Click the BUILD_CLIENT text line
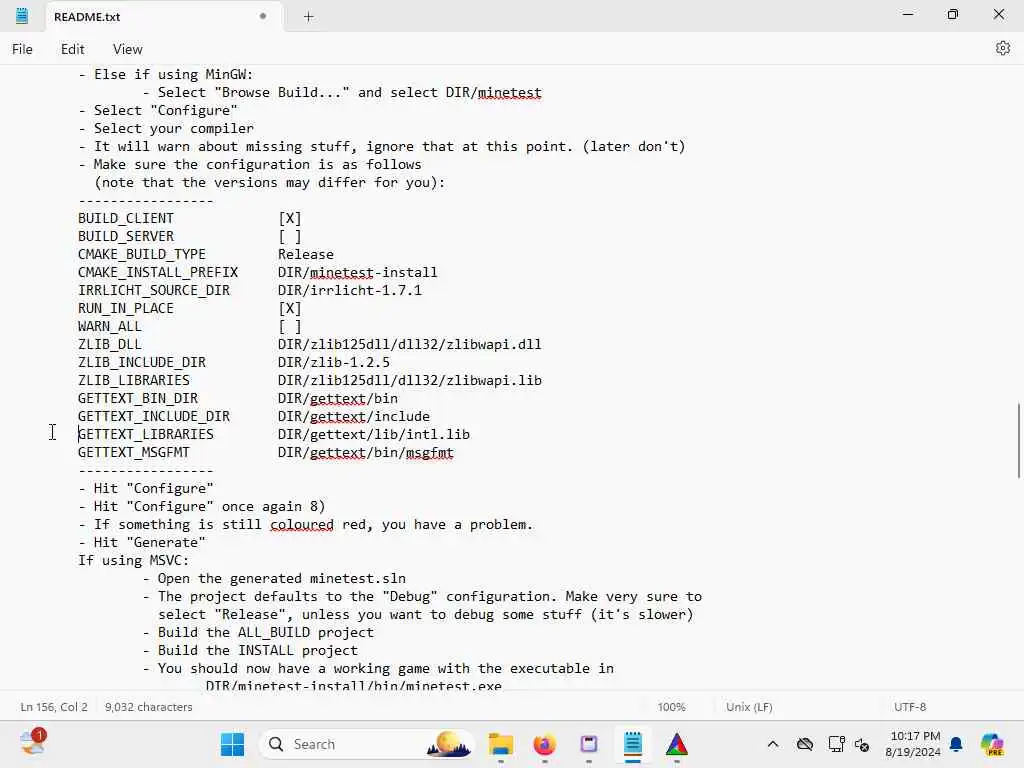The width and height of the screenshot is (1024, 768). coord(126,218)
